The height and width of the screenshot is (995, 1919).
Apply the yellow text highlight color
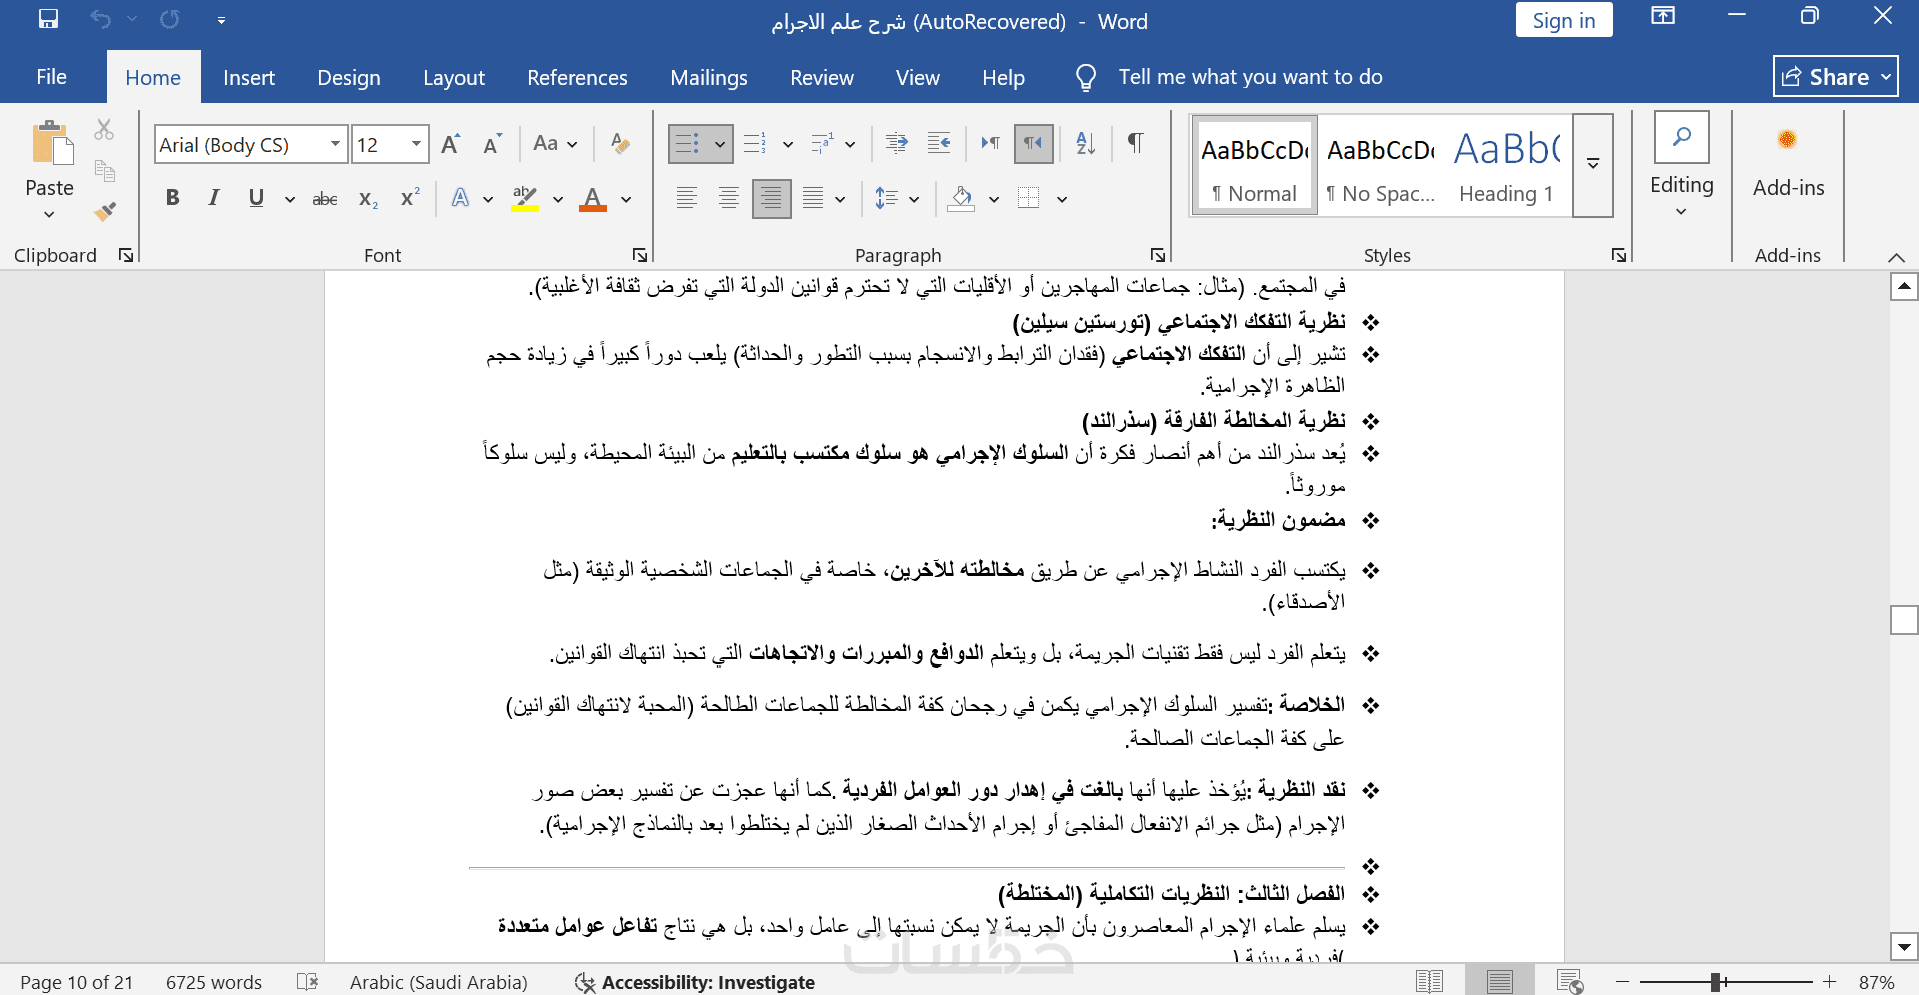pos(525,198)
